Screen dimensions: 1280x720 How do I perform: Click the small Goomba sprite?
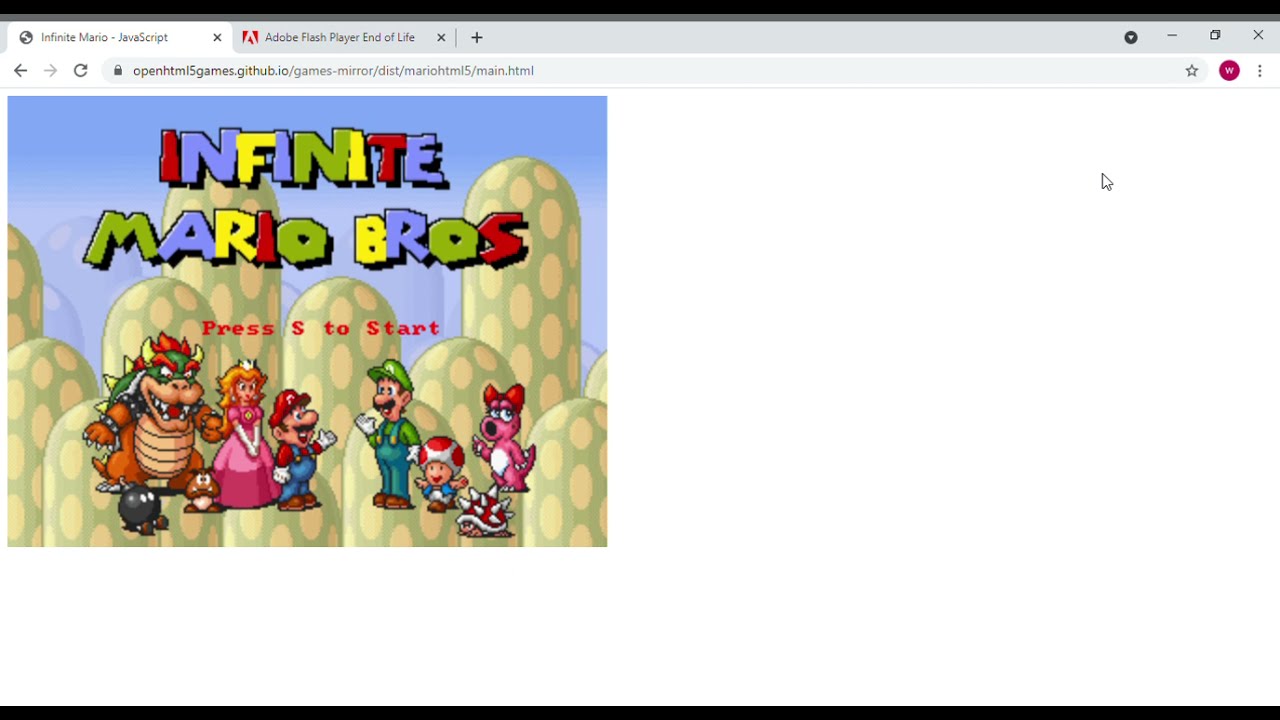[203, 490]
